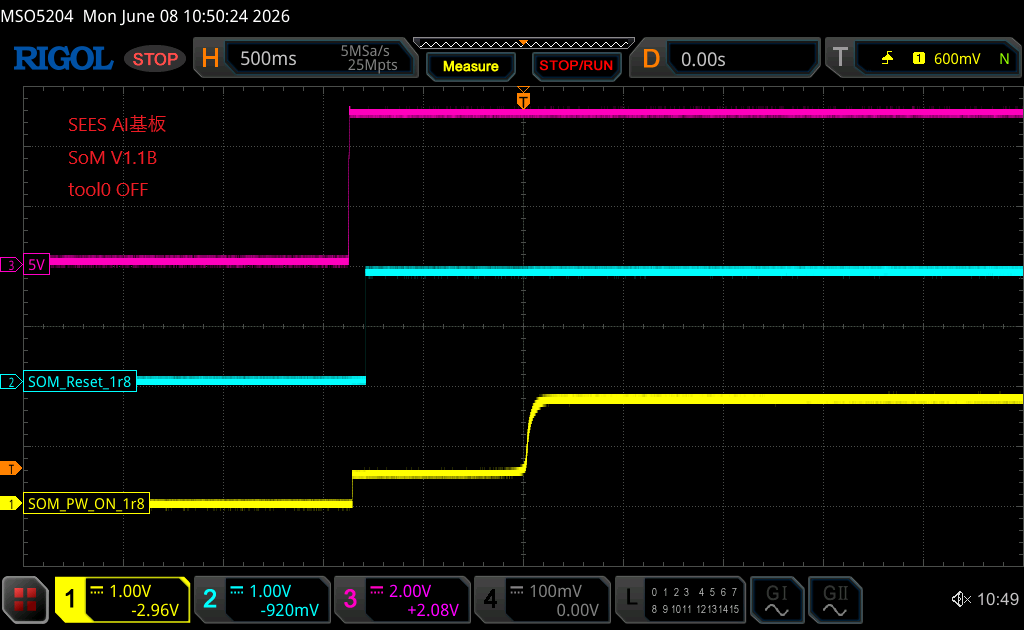Click the 10:49 clock display
The height and width of the screenshot is (630, 1024).
click(997, 599)
